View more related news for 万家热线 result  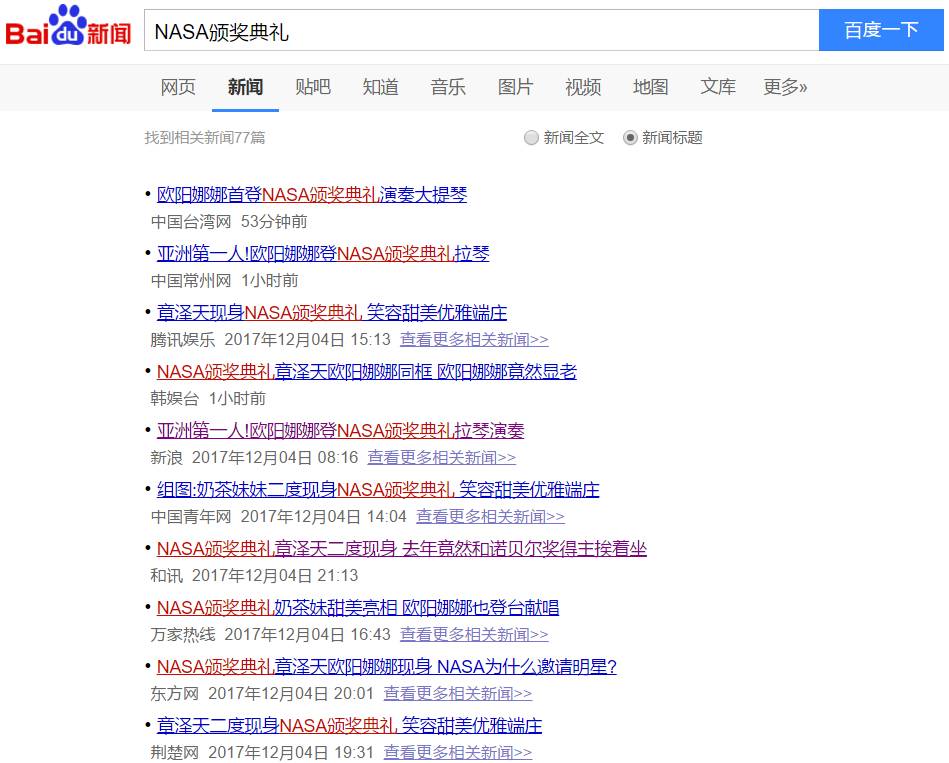pyautogui.click(x=474, y=634)
